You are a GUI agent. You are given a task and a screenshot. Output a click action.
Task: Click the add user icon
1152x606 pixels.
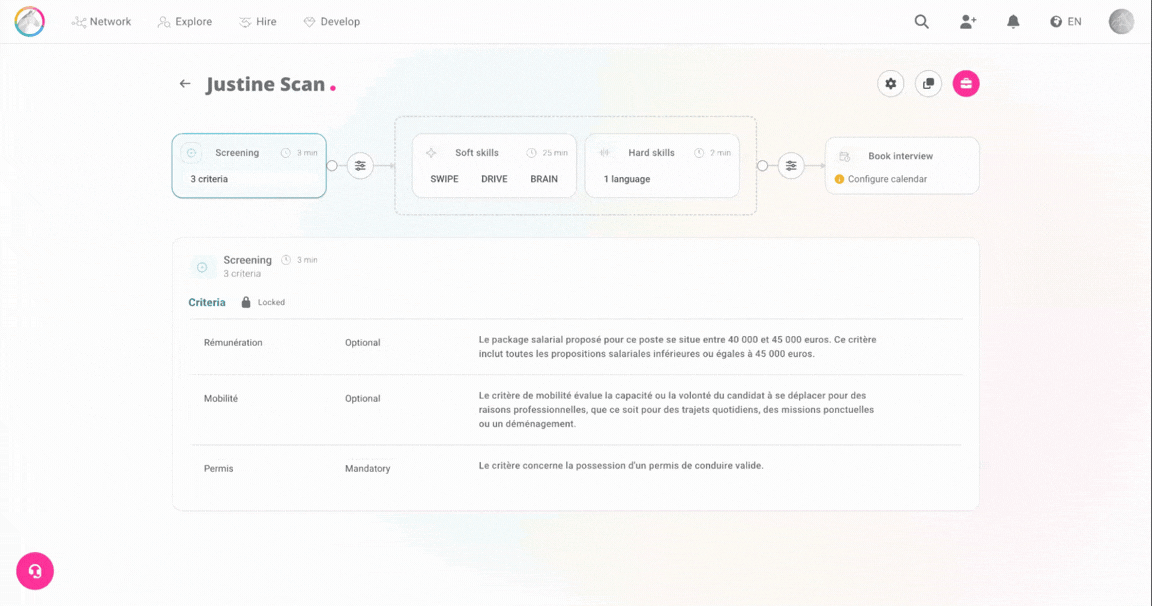click(967, 22)
